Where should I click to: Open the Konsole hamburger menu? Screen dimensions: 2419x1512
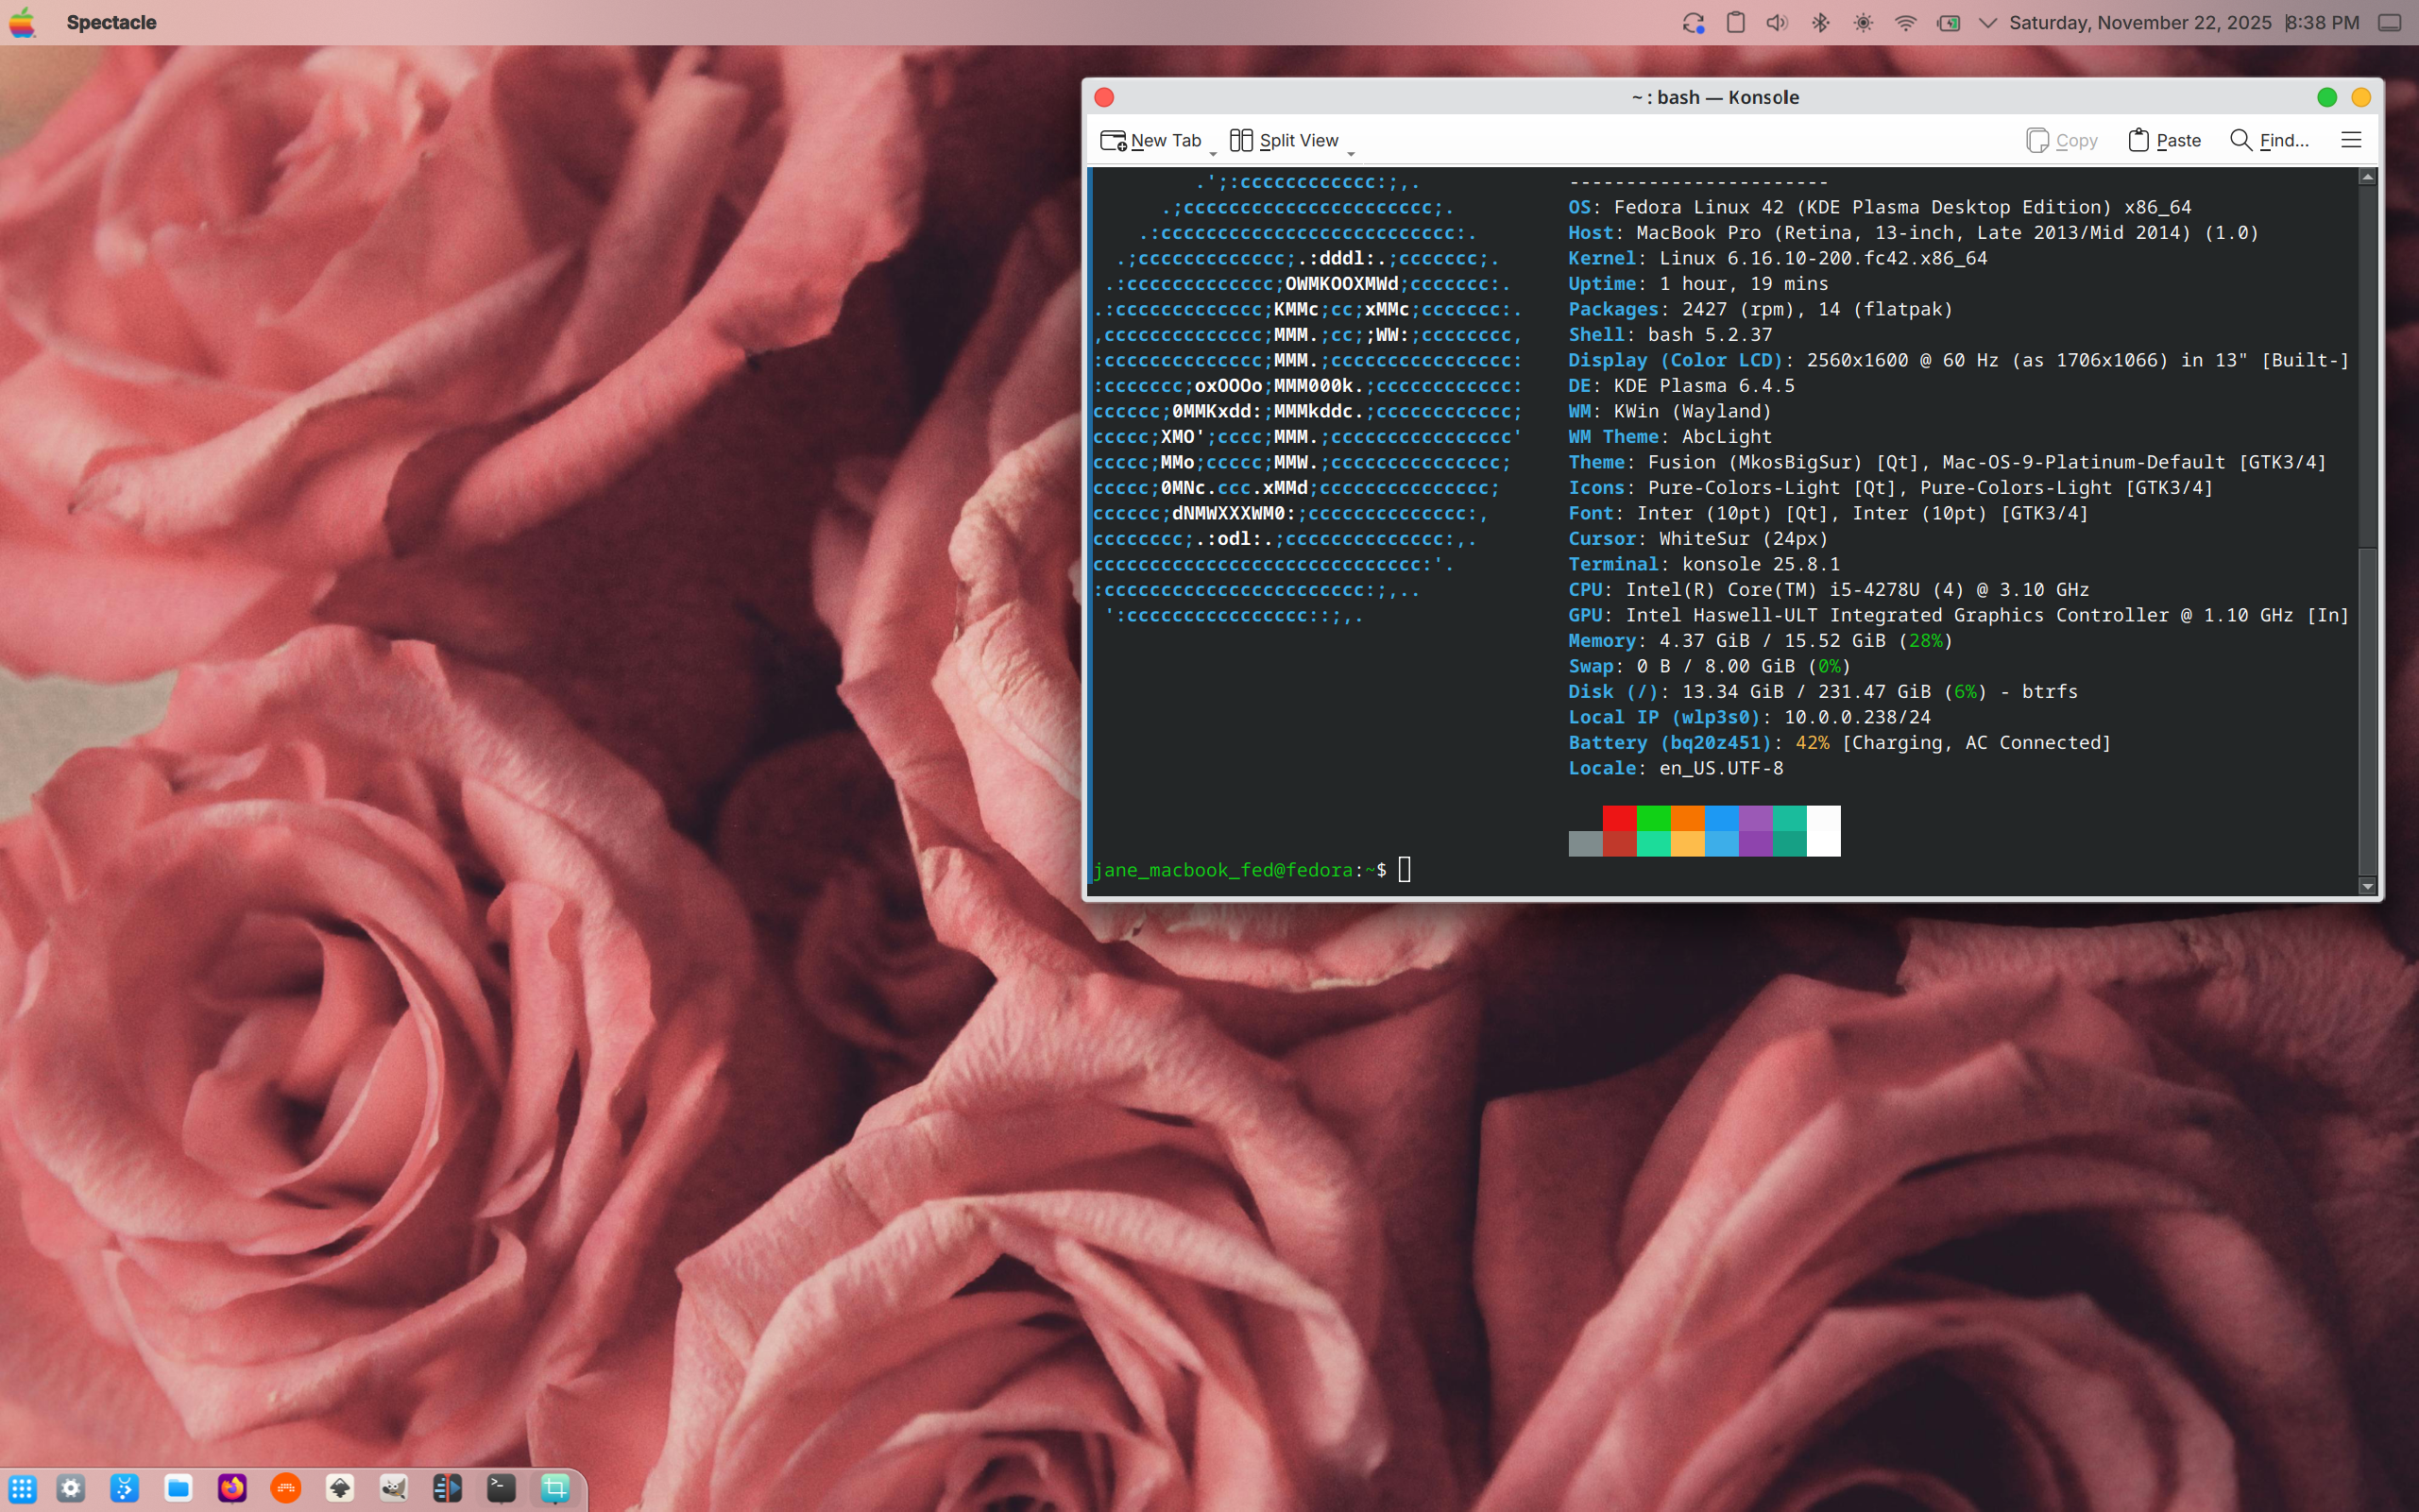pyautogui.click(x=2350, y=140)
